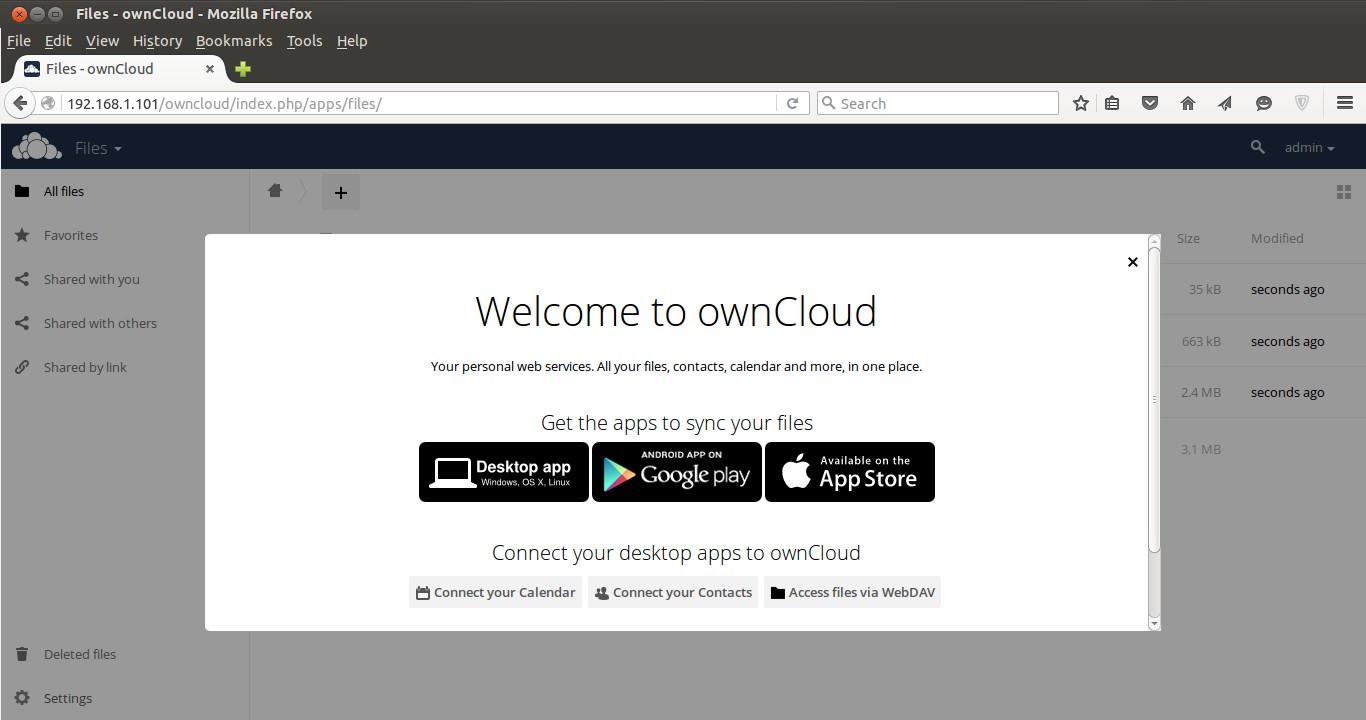
Task: Click the site identity globe icon
Action: click(x=48, y=103)
